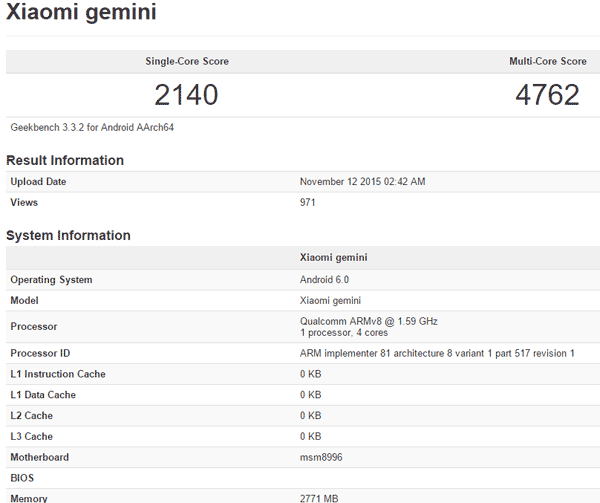Screen dimensions: 600x503
Task: Click the multi-core score value 4762
Action: point(546,95)
